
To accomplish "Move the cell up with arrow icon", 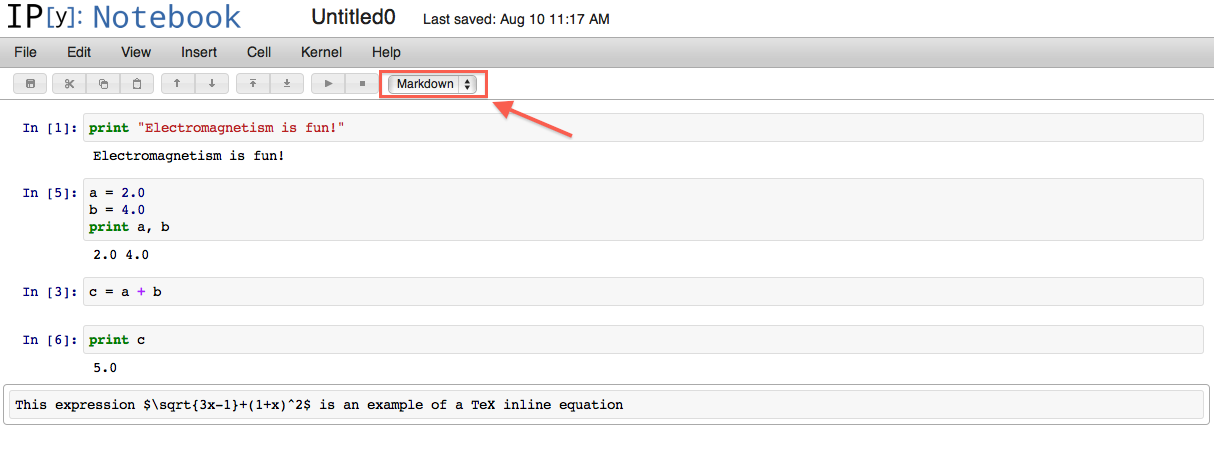I will 177,84.
